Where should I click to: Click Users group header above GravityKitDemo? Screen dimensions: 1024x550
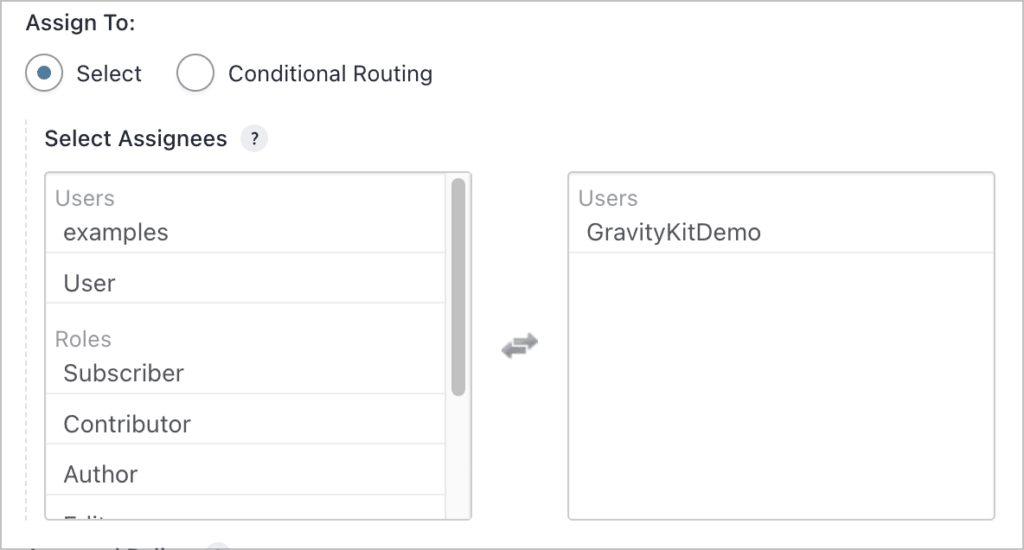tap(608, 198)
